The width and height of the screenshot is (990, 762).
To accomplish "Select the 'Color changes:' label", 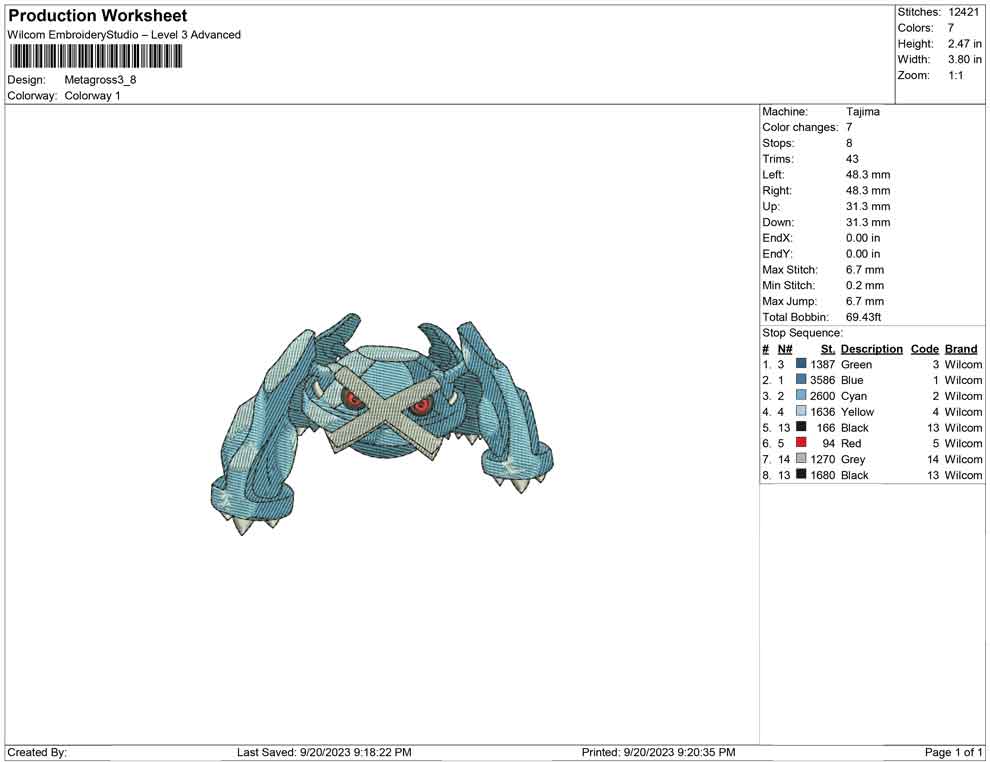I will tap(800, 128).
